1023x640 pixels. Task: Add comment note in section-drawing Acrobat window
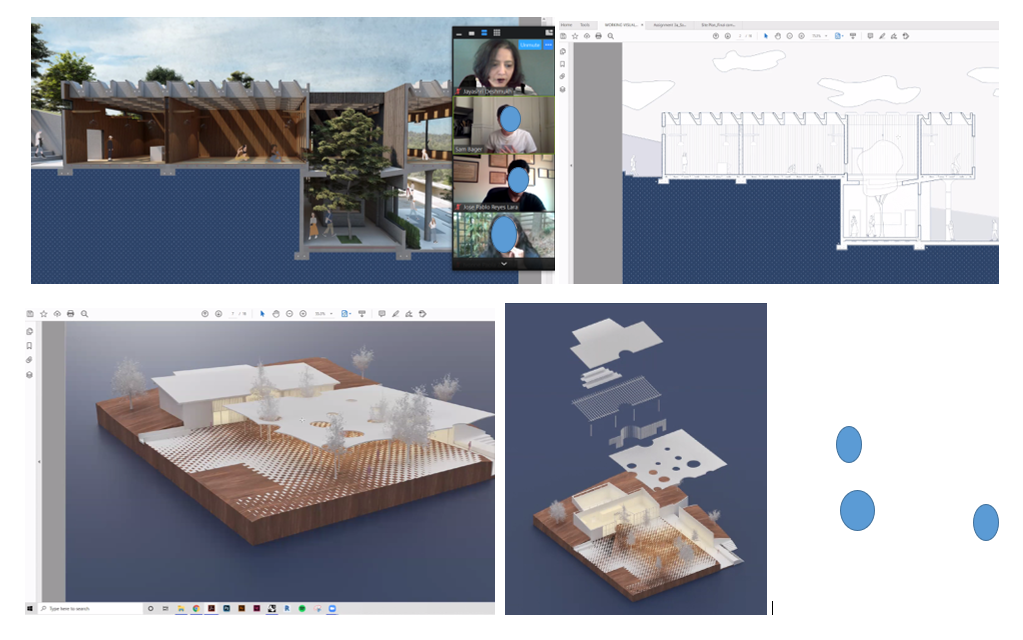coord(870,36)
